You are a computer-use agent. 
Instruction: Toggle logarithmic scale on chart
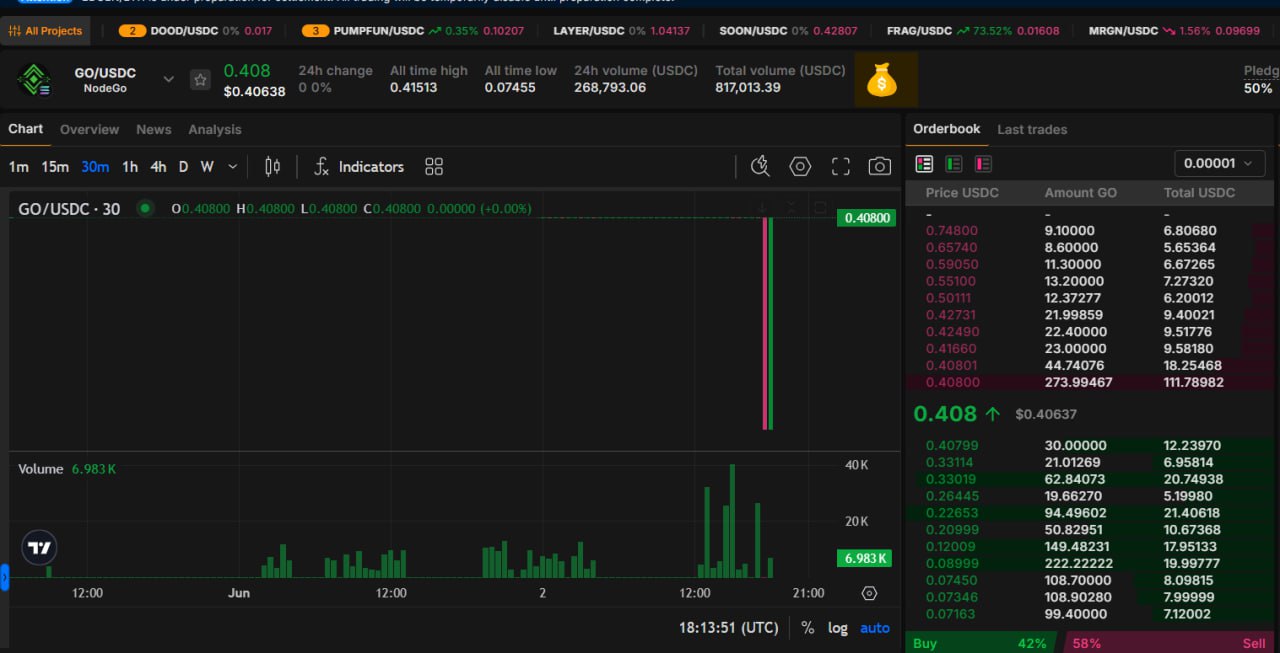pos(837,628)
